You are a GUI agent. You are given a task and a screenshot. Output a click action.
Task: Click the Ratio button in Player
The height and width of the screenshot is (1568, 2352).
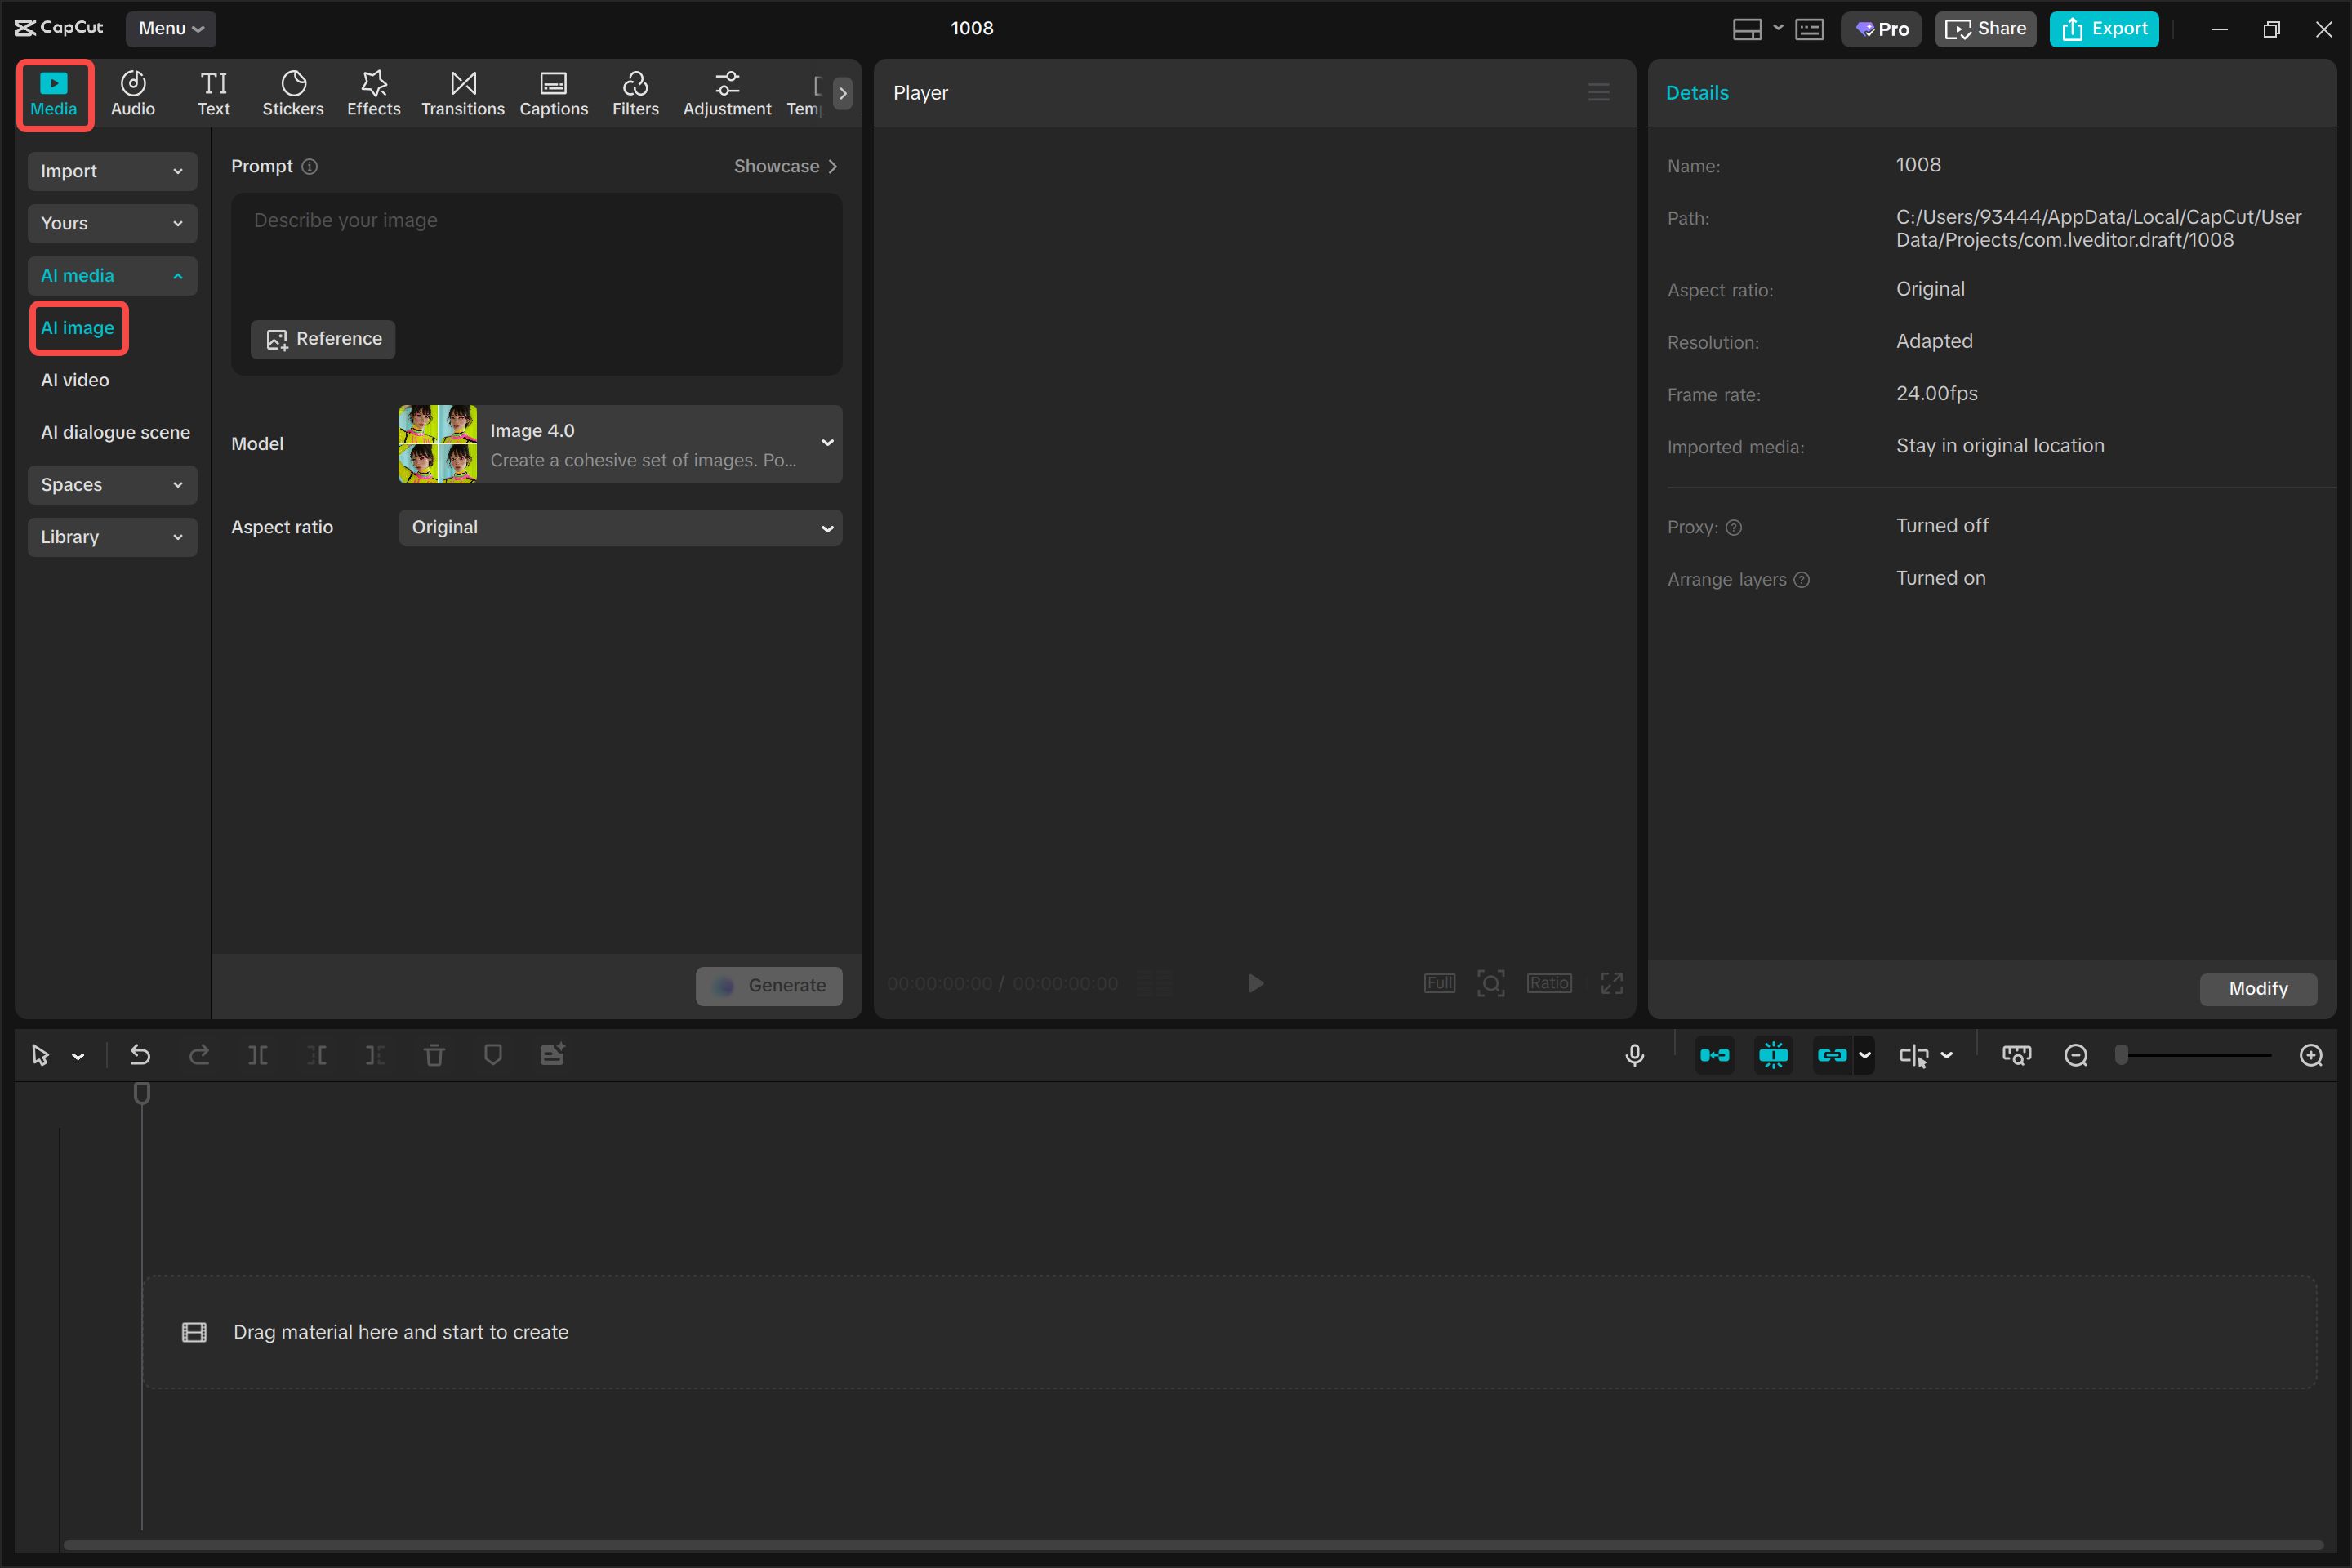[1549, 983]
